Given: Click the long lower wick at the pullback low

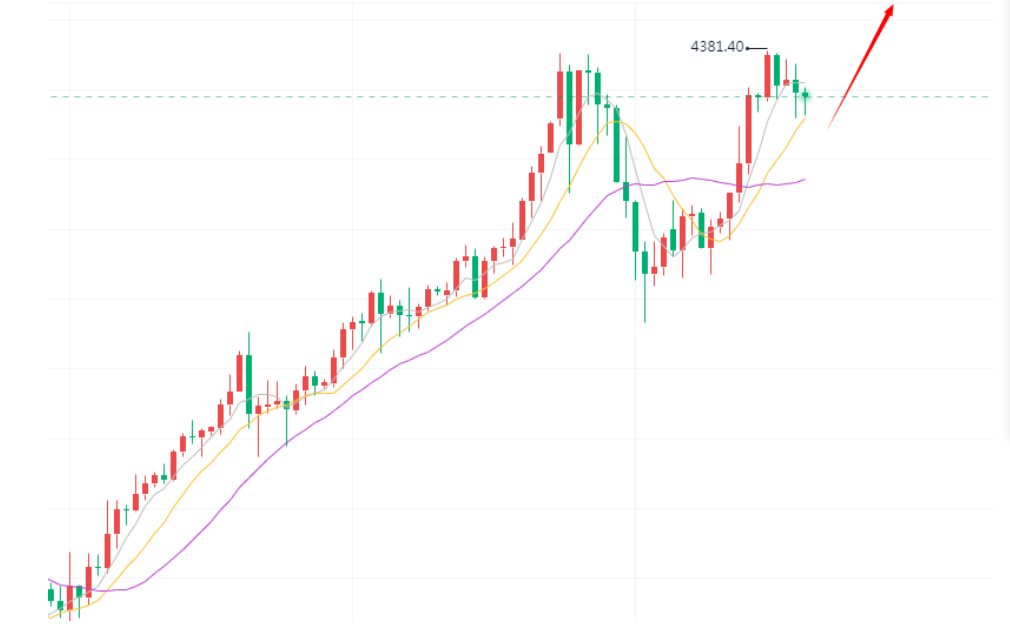Looking at the screenshot, I should tap(645, 300).
